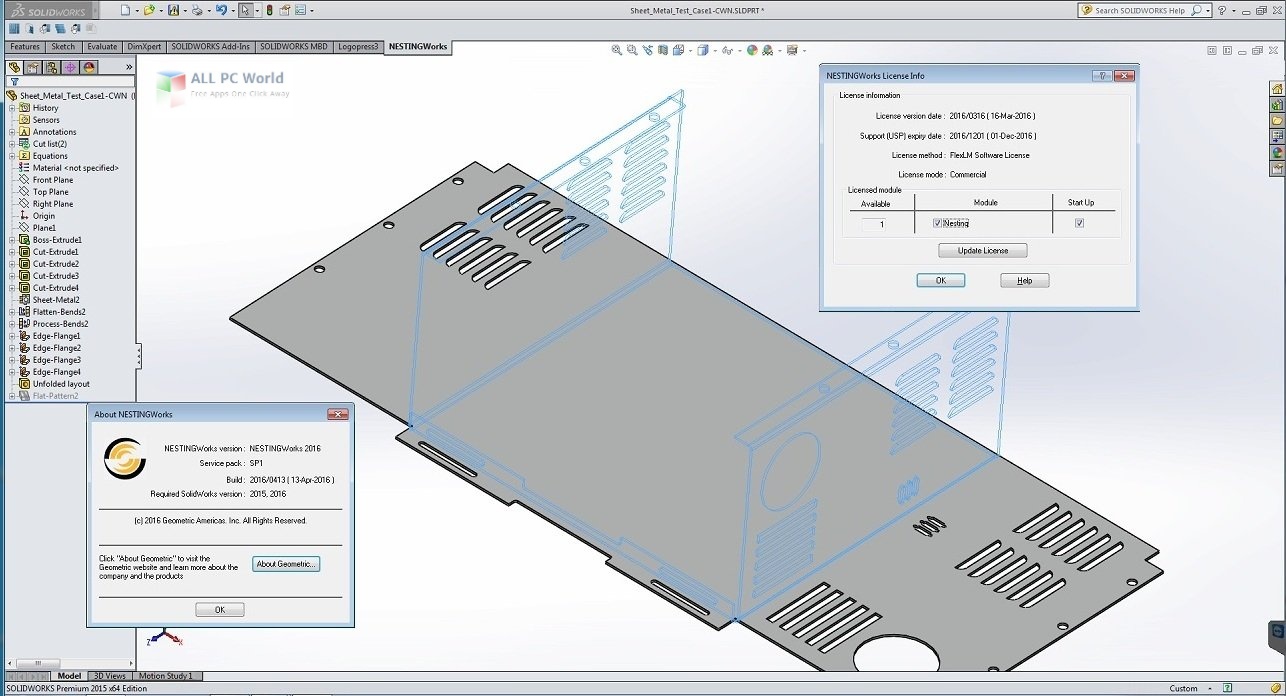This screenshot has width=1286, height=696.
Task: Click the Zoom to Fit icon
Action: [x=617, y=50]
